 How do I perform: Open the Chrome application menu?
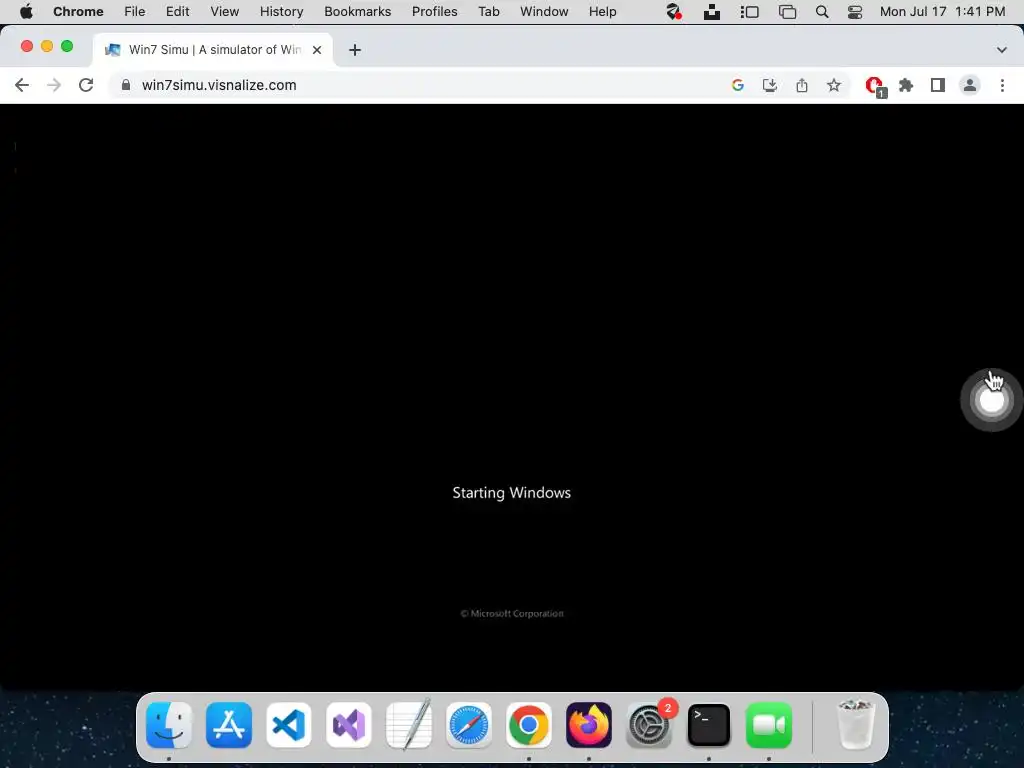78,12
